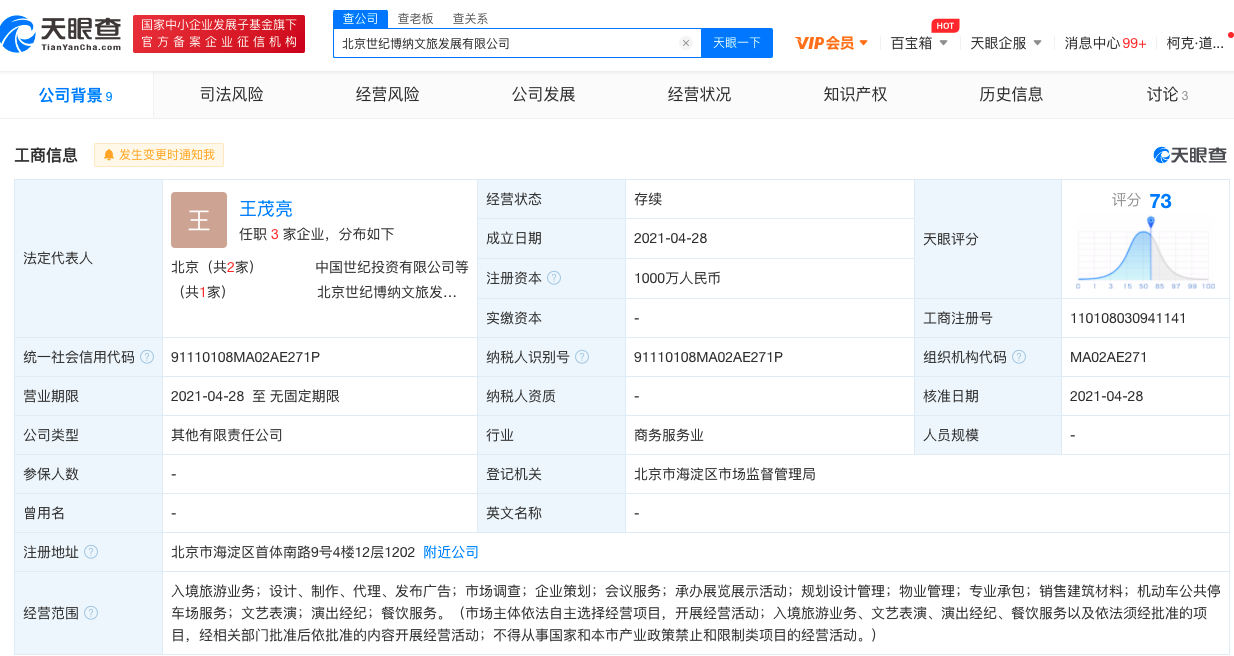The width and height of the screenshot is (1234, 656).
Task: Click the 组织机构代码 value MA02AE271
Action: tap(1108, 357)
